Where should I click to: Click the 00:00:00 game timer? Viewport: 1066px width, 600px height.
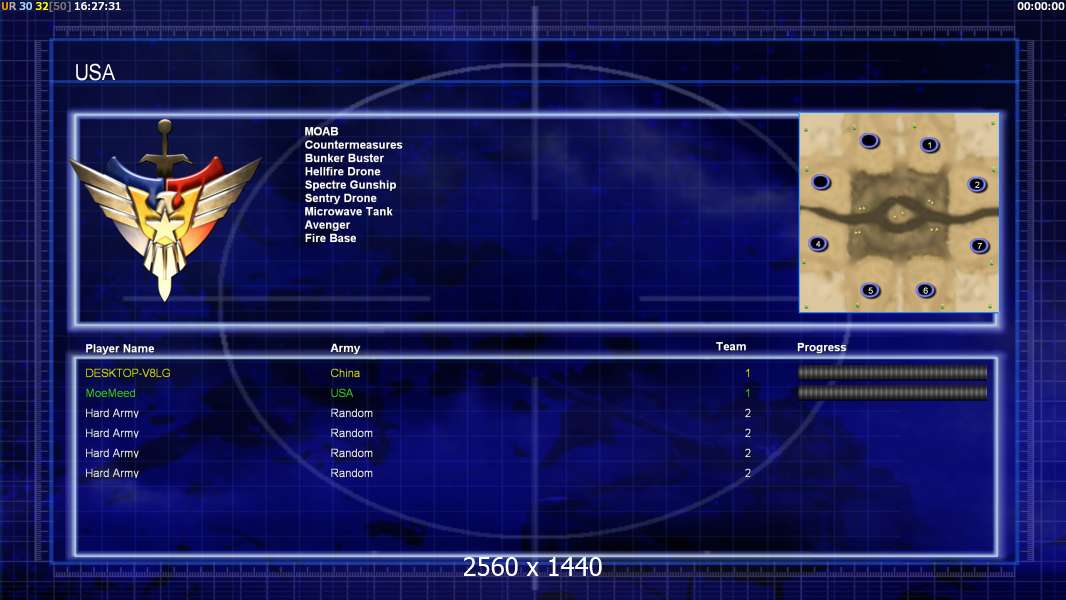point(1041,6)
